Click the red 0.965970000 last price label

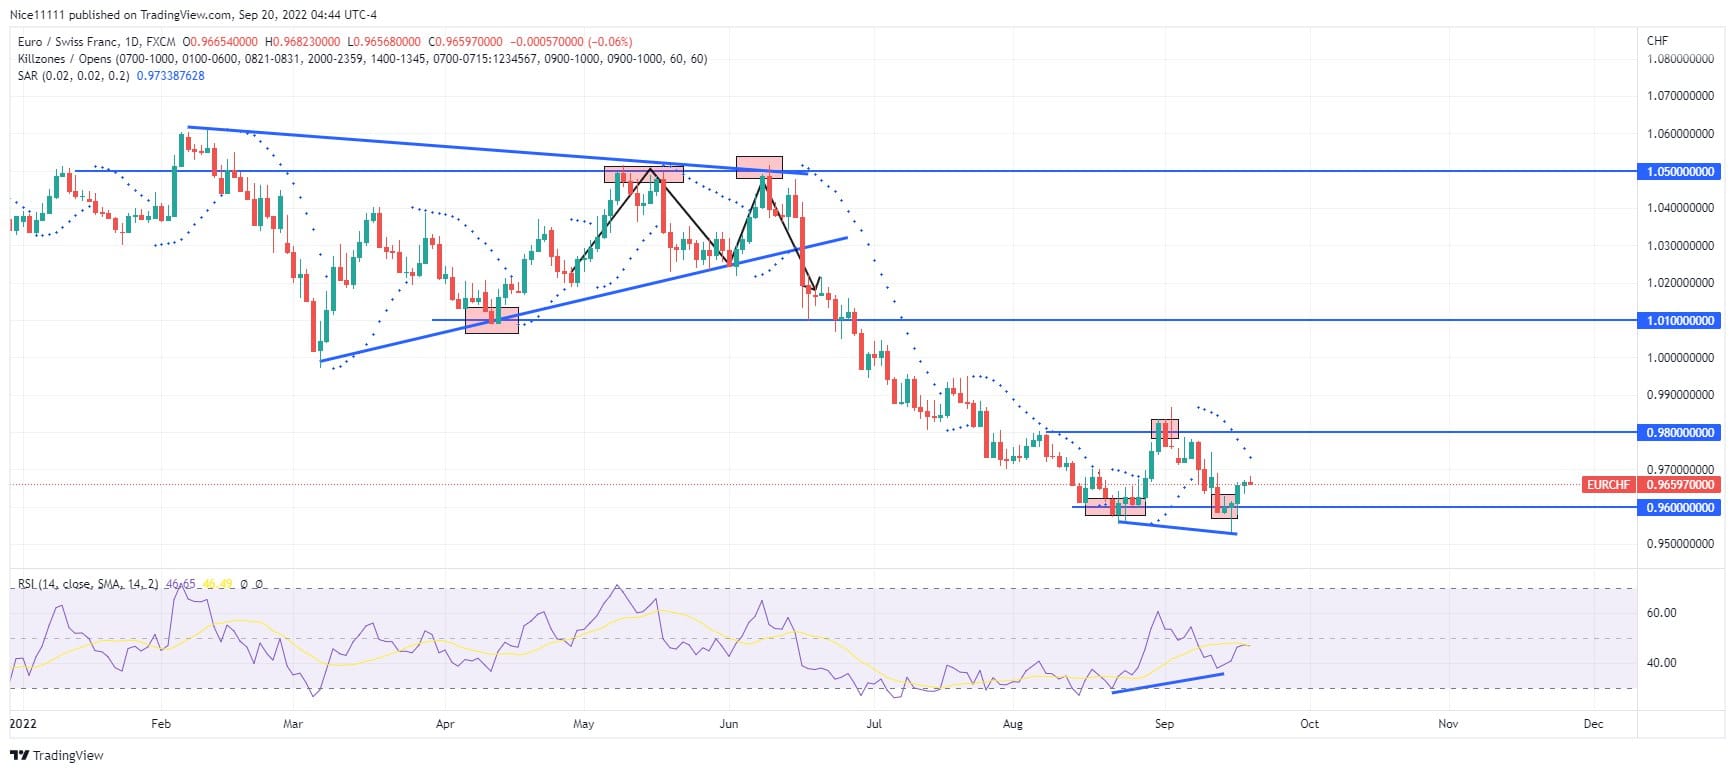pos(1679,485)
